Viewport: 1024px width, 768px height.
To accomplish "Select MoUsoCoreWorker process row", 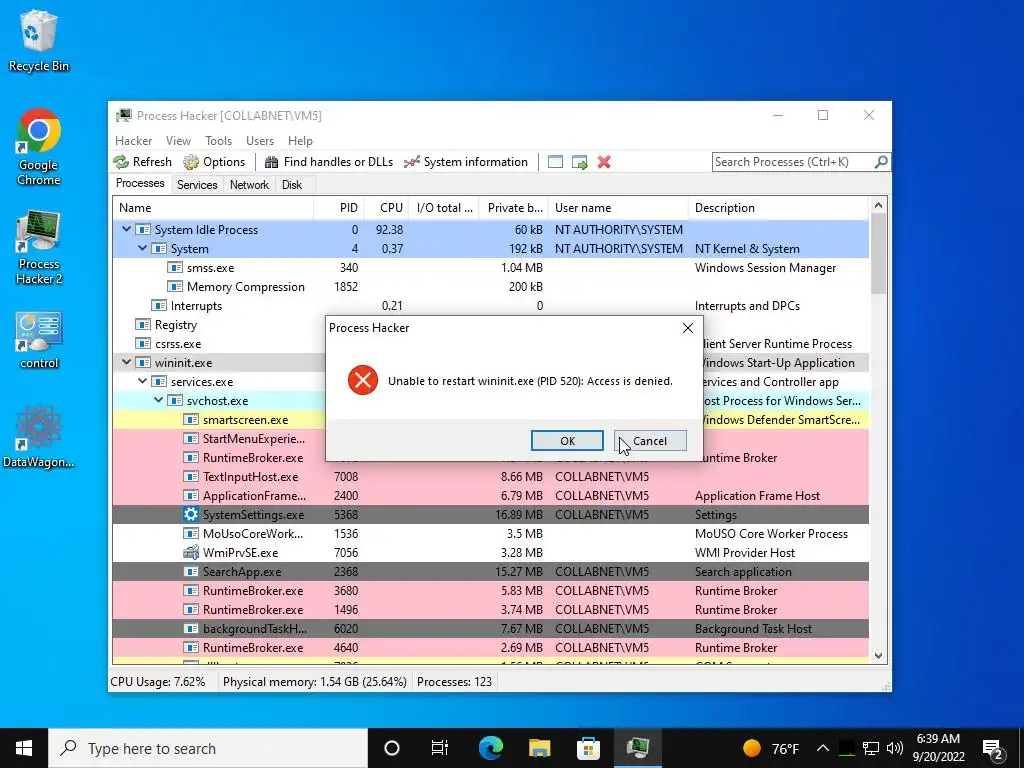I will pos(490,534).
